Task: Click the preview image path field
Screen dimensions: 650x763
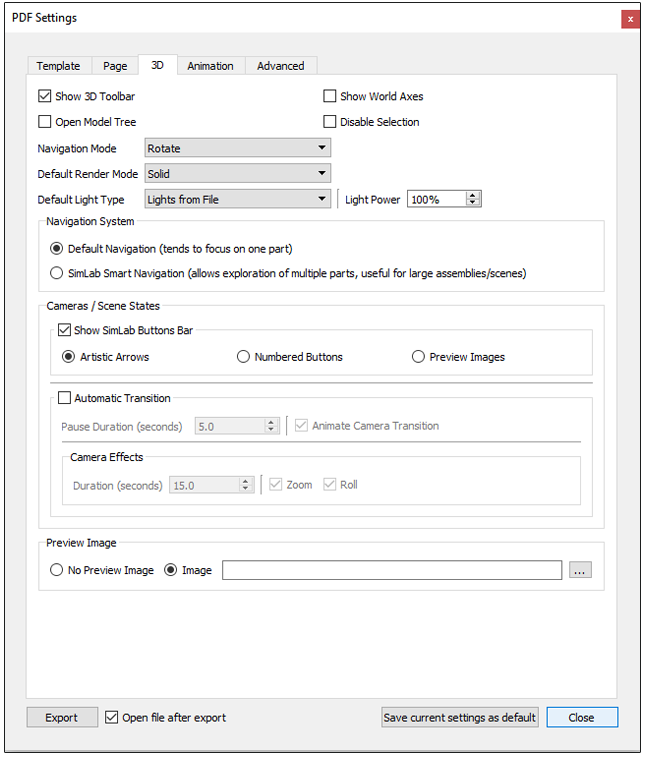Action: tap(392, 570)
